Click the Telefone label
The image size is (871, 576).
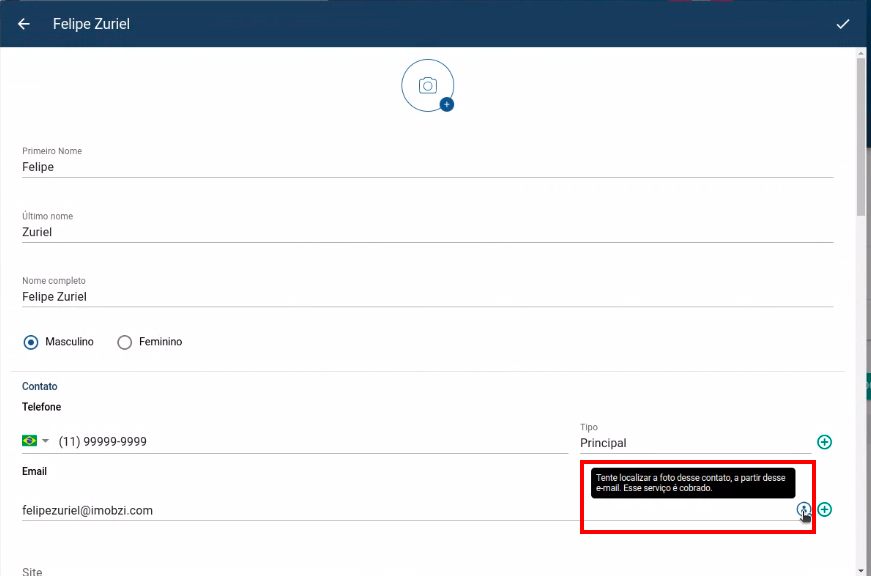coord(42,407)
